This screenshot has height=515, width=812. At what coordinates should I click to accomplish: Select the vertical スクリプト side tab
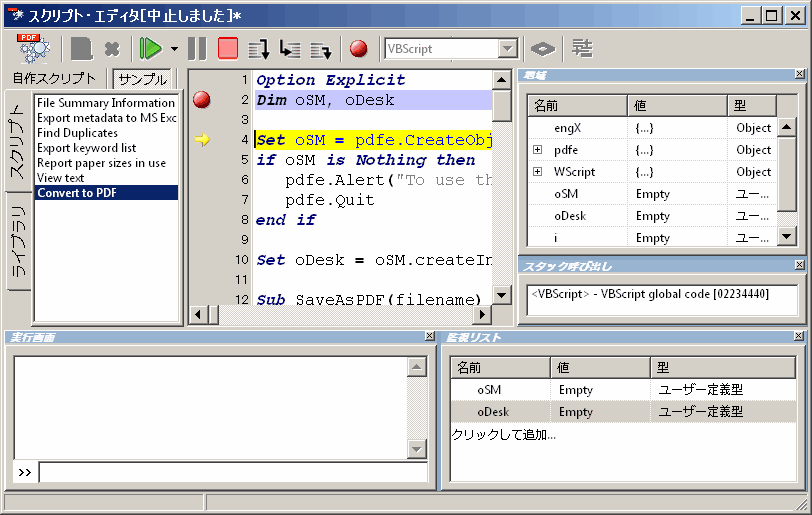tap(18, 141)
